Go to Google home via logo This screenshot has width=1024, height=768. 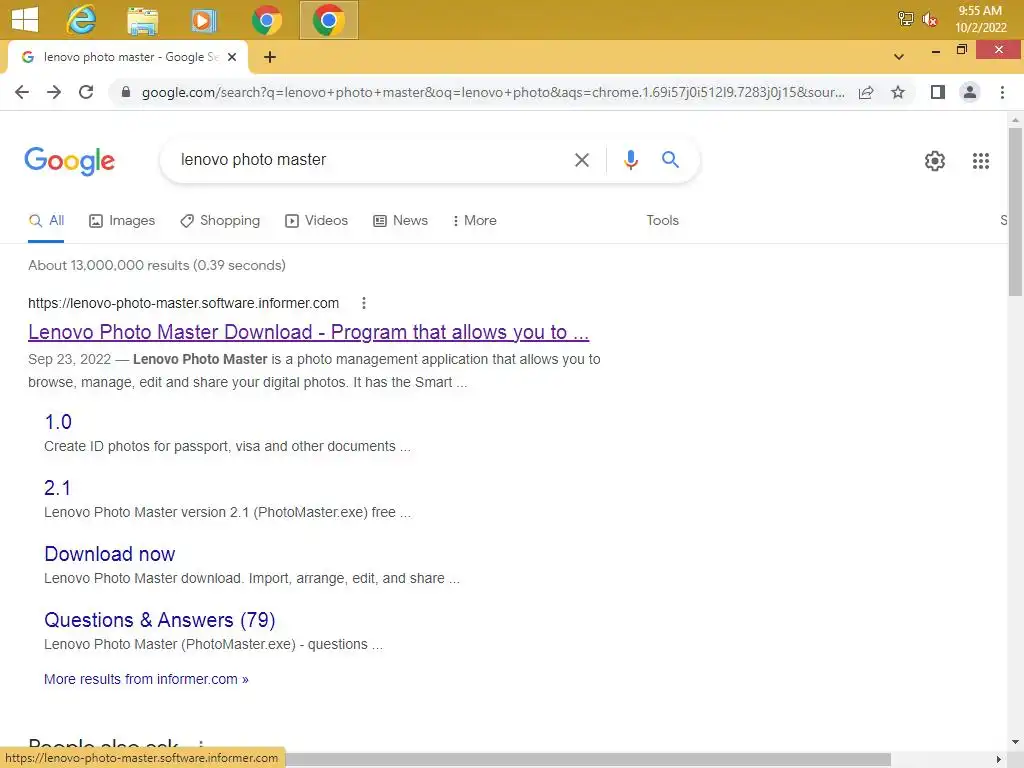(x=69, y=161)
